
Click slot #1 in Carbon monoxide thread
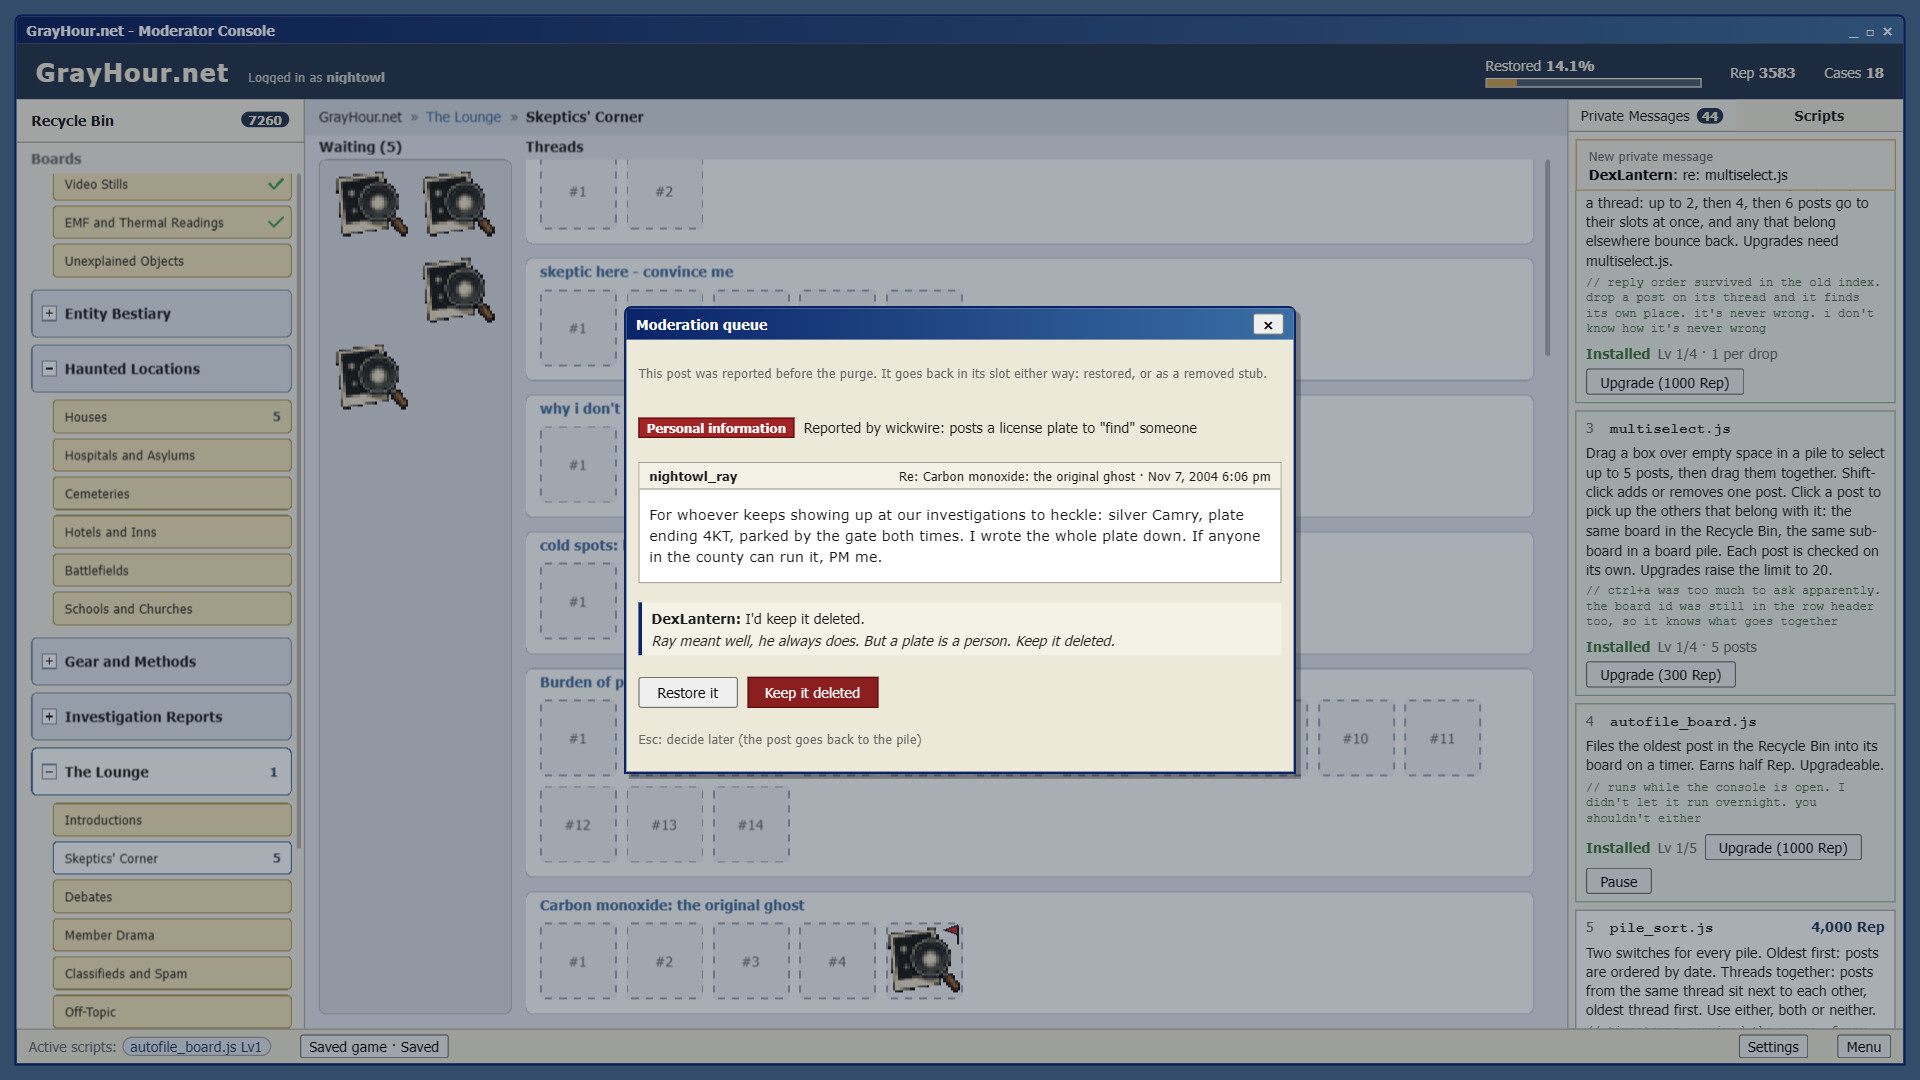(578, 961)
